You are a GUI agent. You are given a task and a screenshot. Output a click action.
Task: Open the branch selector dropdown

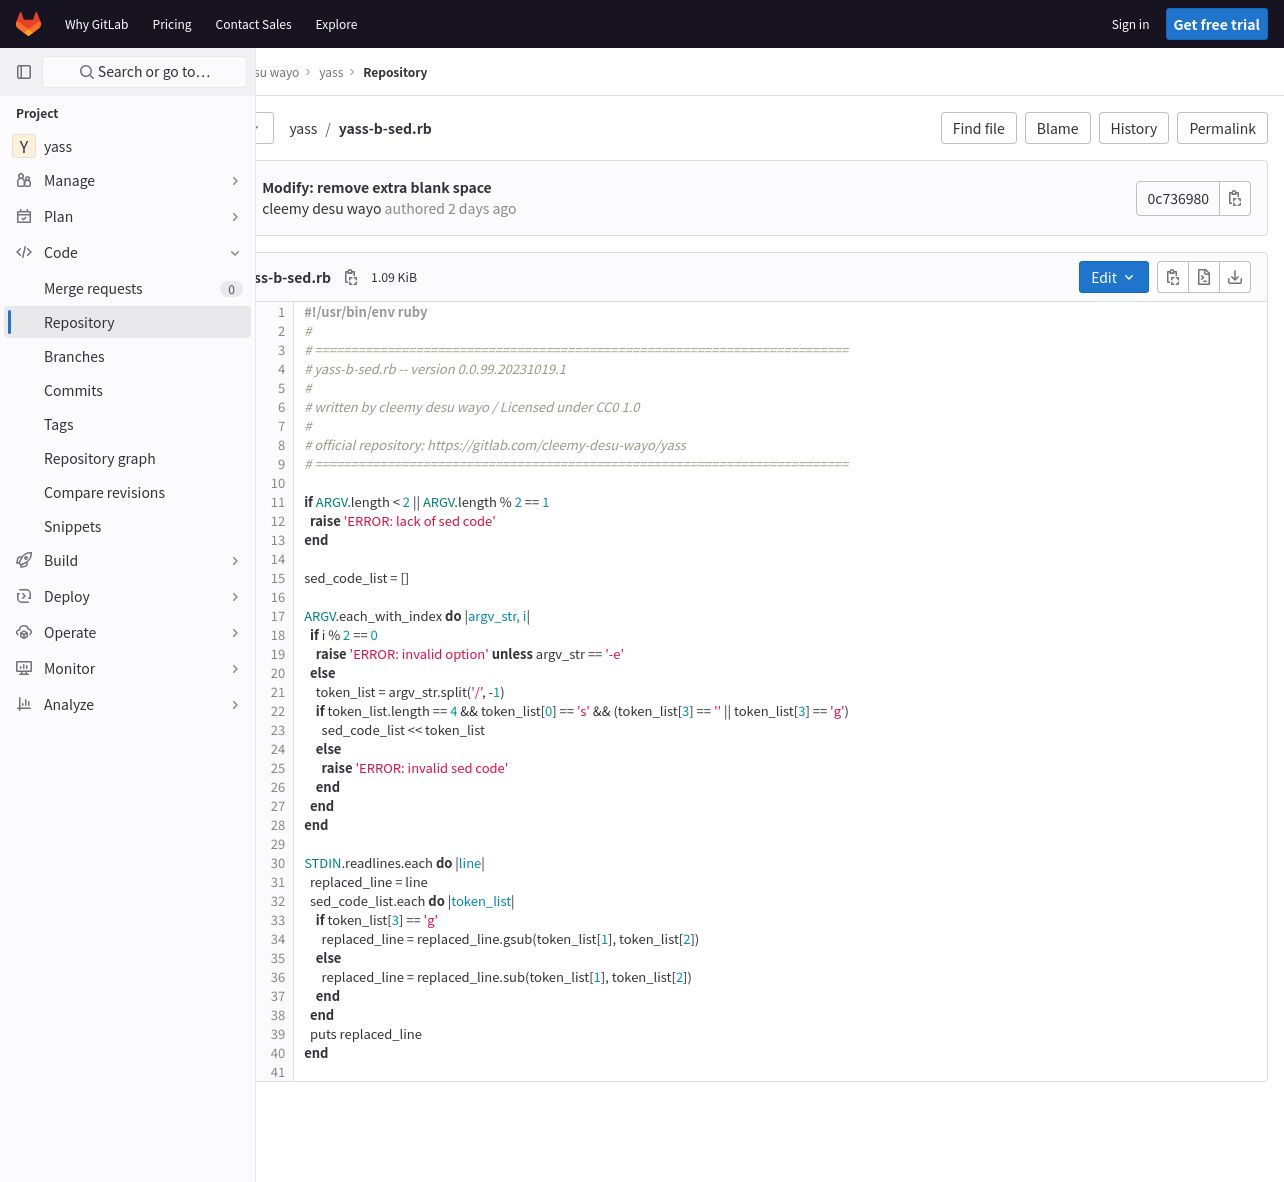[264, 128]
